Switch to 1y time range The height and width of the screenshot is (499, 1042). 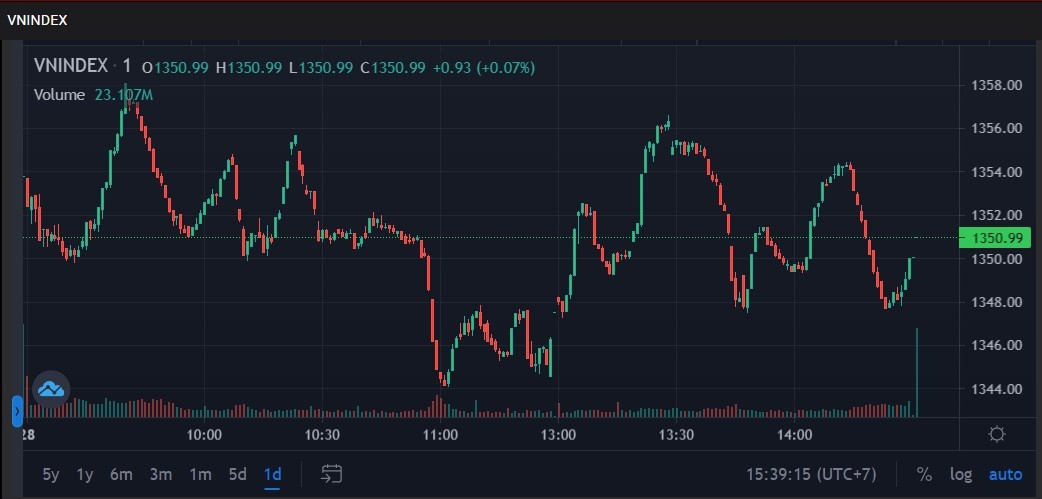tap(85, 474)
